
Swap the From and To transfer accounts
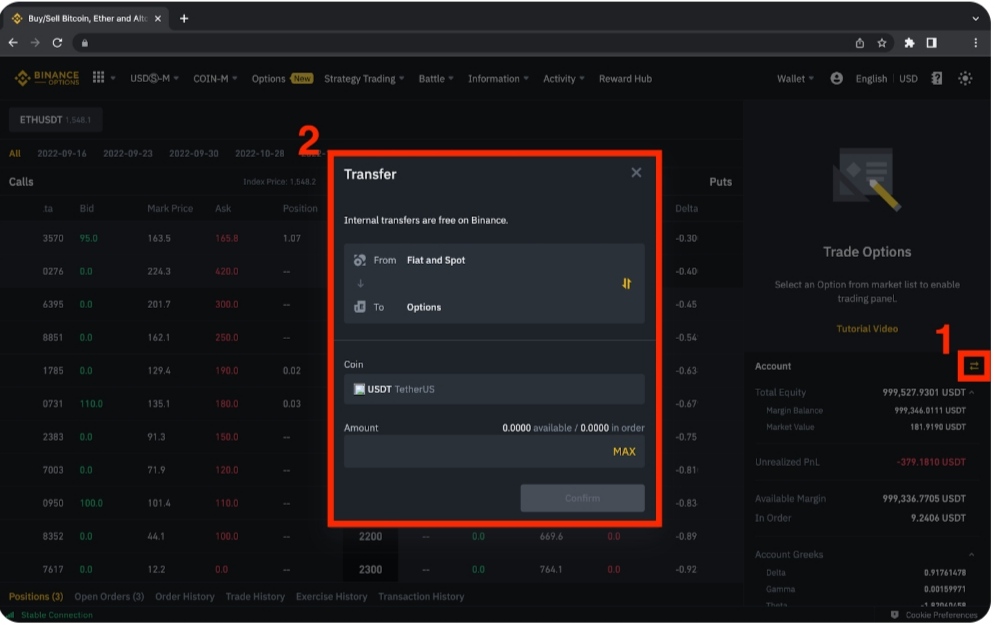(x=626, y=284)
